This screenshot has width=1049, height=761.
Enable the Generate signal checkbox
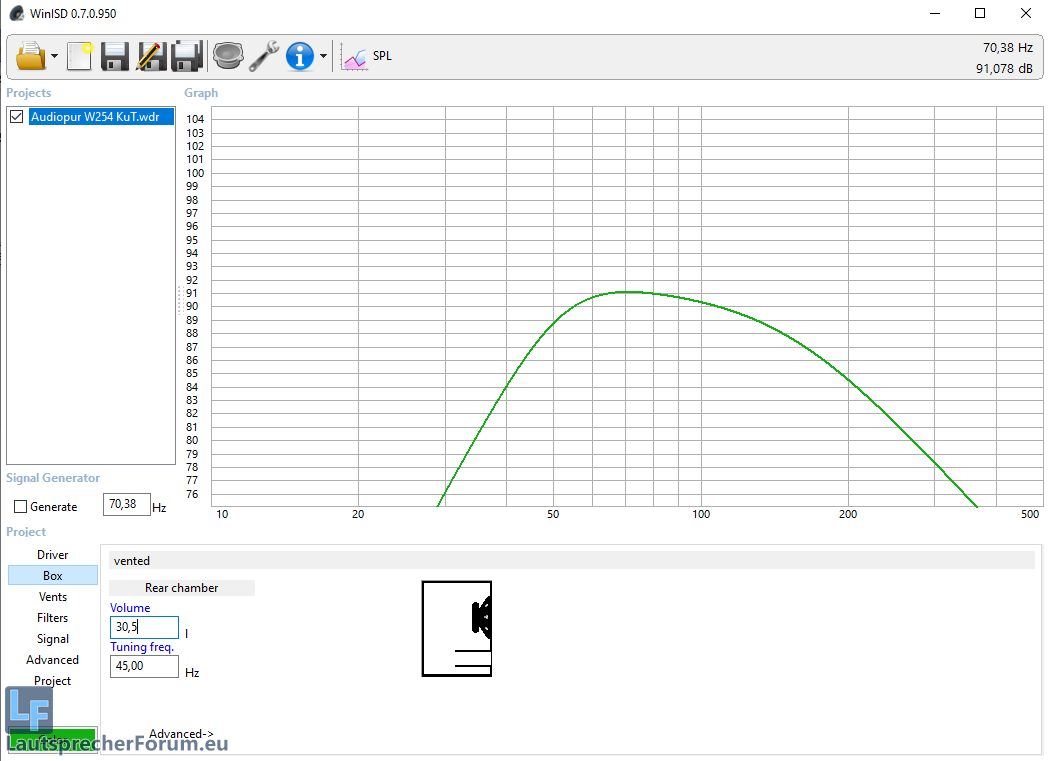(x=21, y=507)
